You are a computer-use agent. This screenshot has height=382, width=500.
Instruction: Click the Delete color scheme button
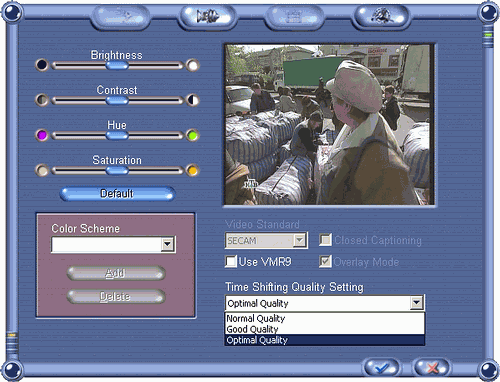tap(116, 296)
